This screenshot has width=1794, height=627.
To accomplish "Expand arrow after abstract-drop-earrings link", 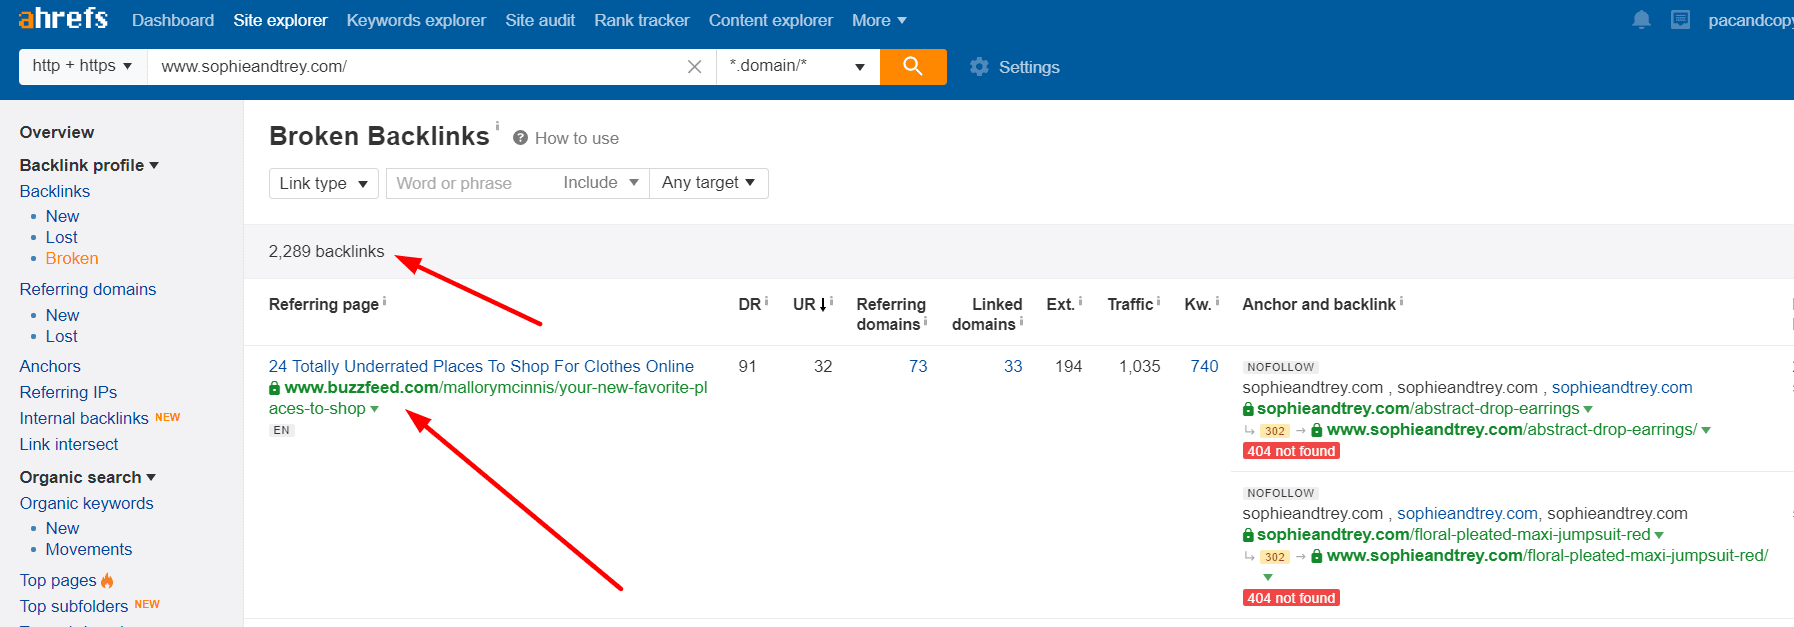I will 1588,409.
